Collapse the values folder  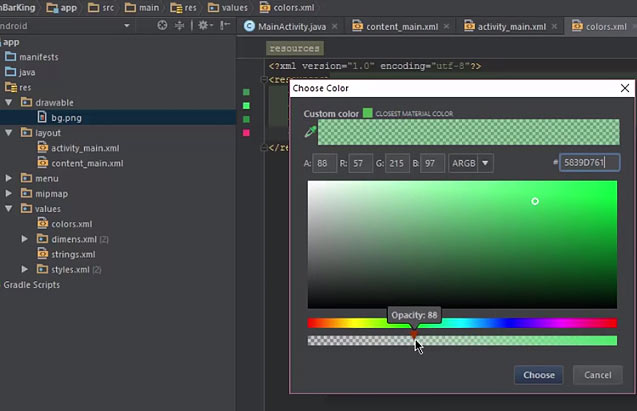pyautogui.click(x=9, y=209)
